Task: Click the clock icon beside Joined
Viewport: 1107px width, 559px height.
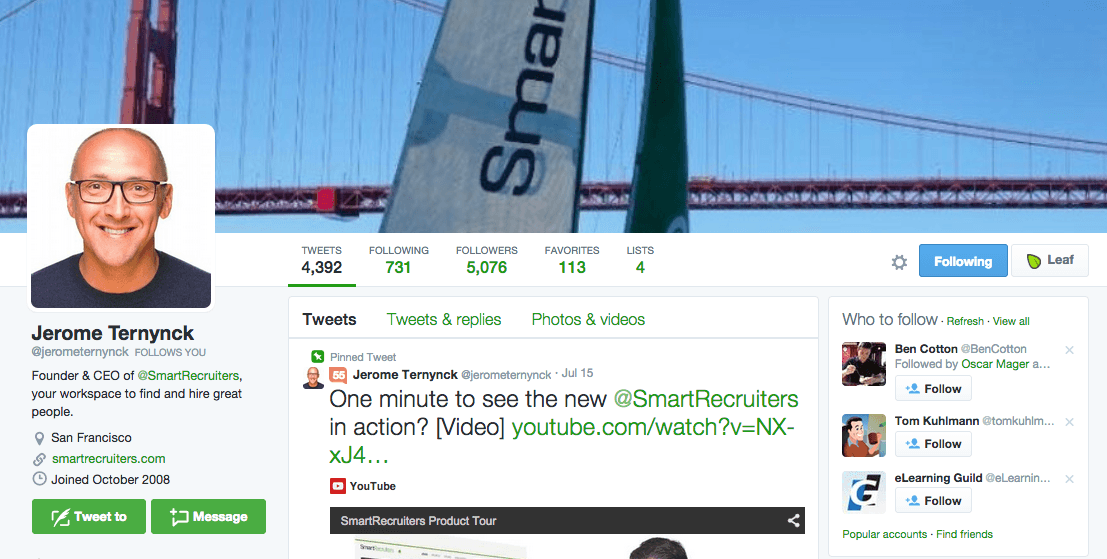Action: [40, 479]
